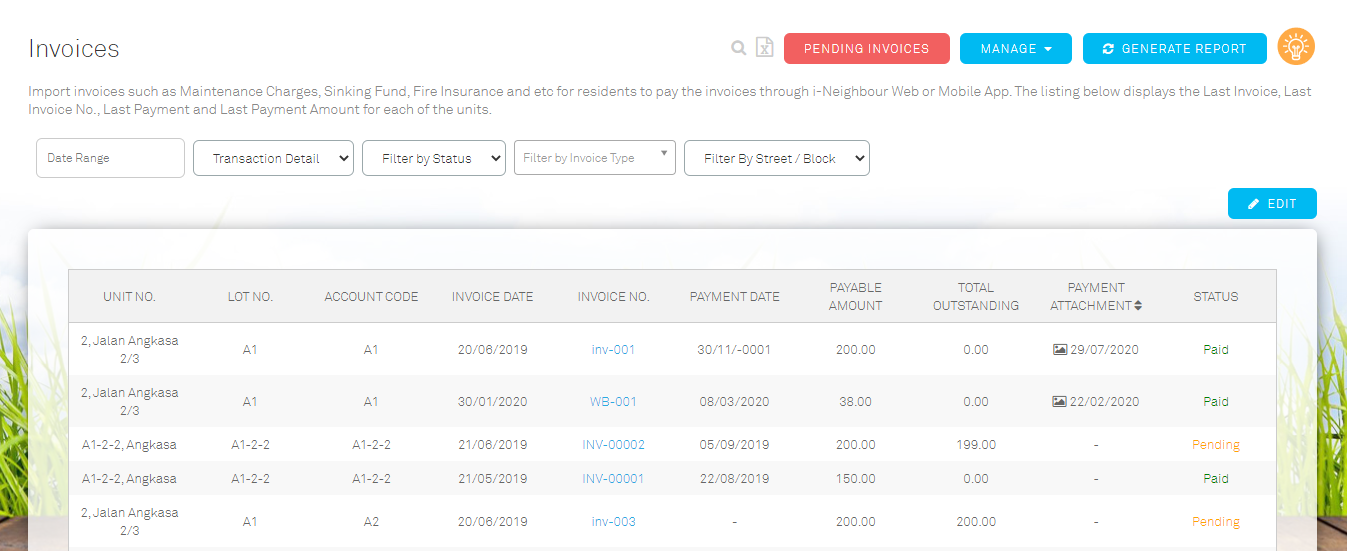Viewport: 1347px width, 551px height.
Task: Open invoice link inv-003
Action: coord(613,522)
